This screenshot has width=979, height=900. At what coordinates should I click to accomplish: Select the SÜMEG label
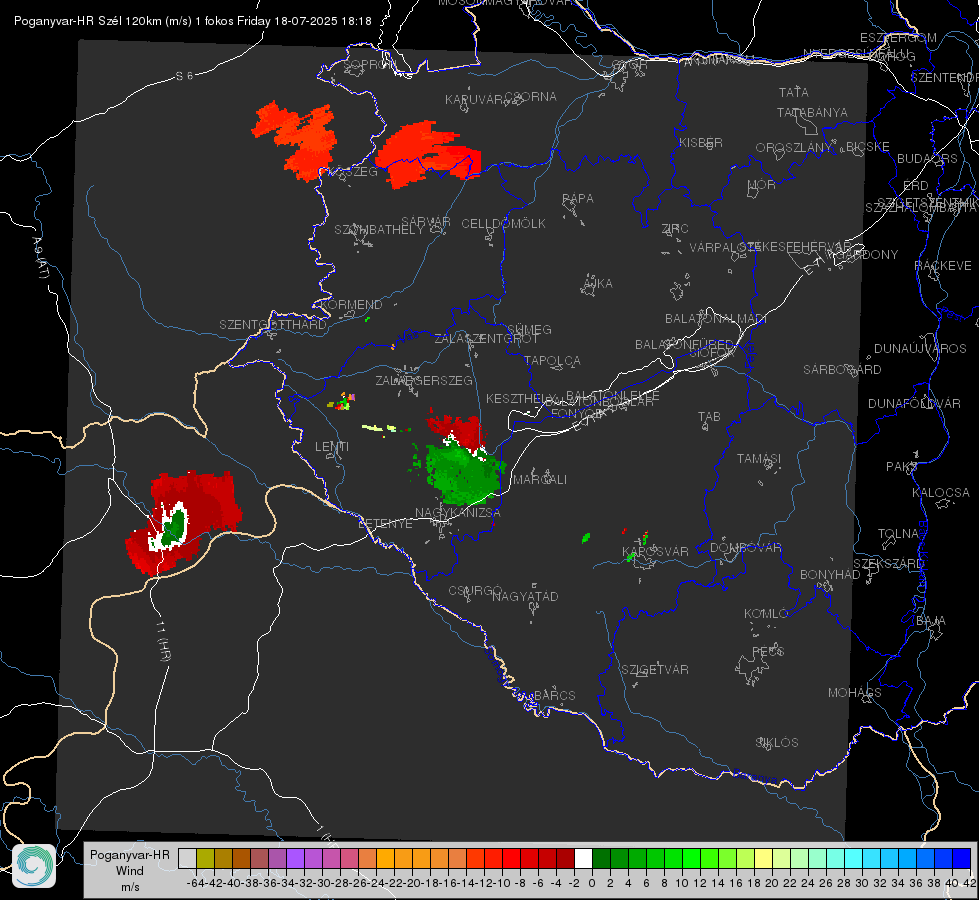point(529,329)
